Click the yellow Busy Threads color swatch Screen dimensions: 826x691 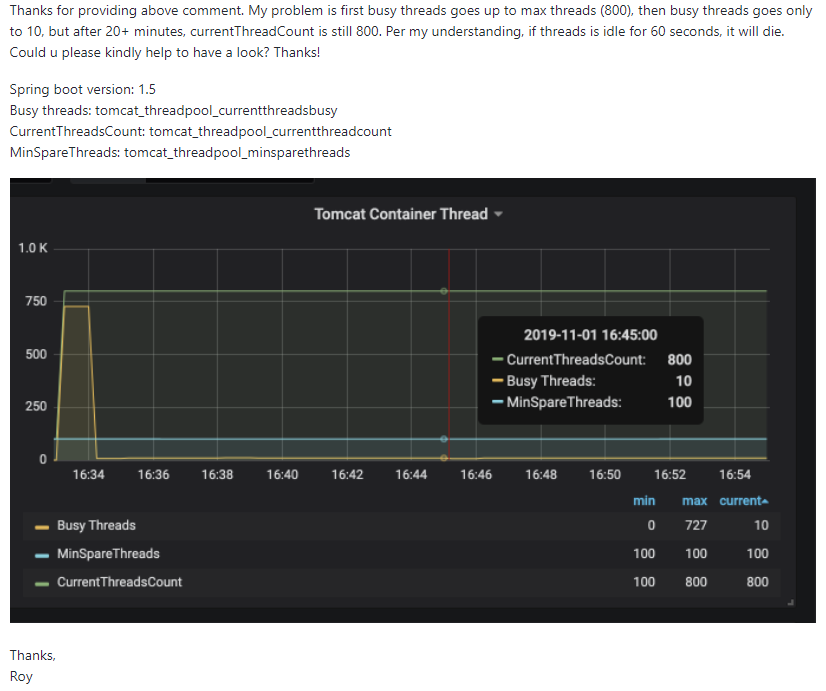[x=42, y=527]
